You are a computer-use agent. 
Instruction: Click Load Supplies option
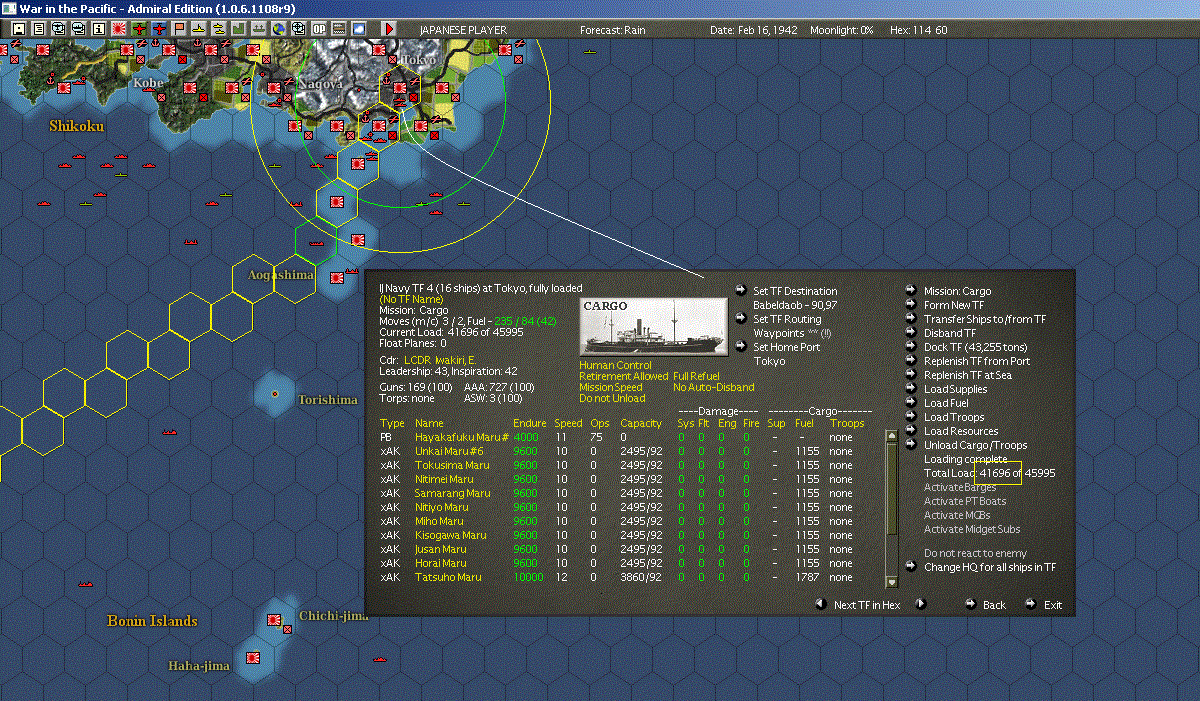pos(955,389)
